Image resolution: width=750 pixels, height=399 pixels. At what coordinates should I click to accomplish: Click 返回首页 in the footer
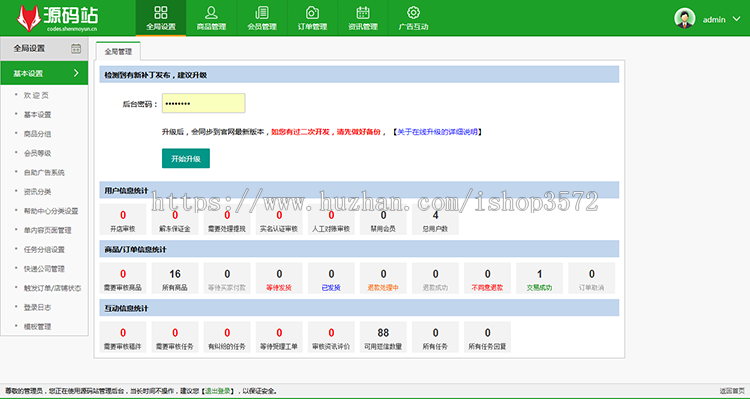pyautogui.click(x=732, y=391)
